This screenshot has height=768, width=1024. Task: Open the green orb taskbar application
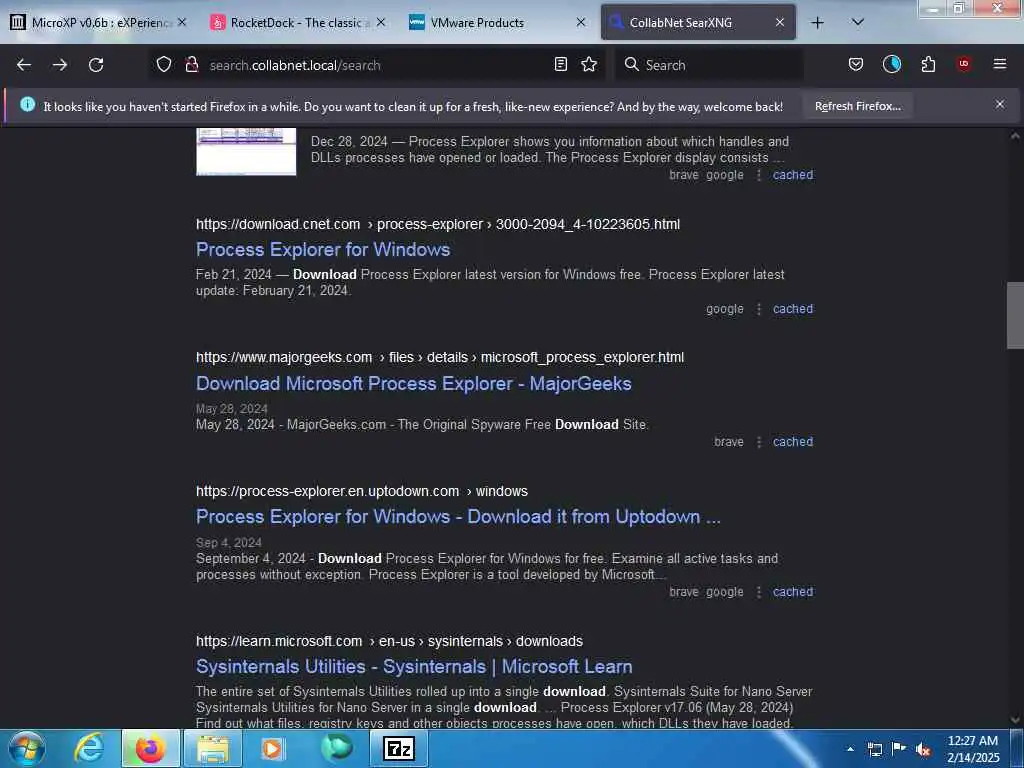point(336,748)
